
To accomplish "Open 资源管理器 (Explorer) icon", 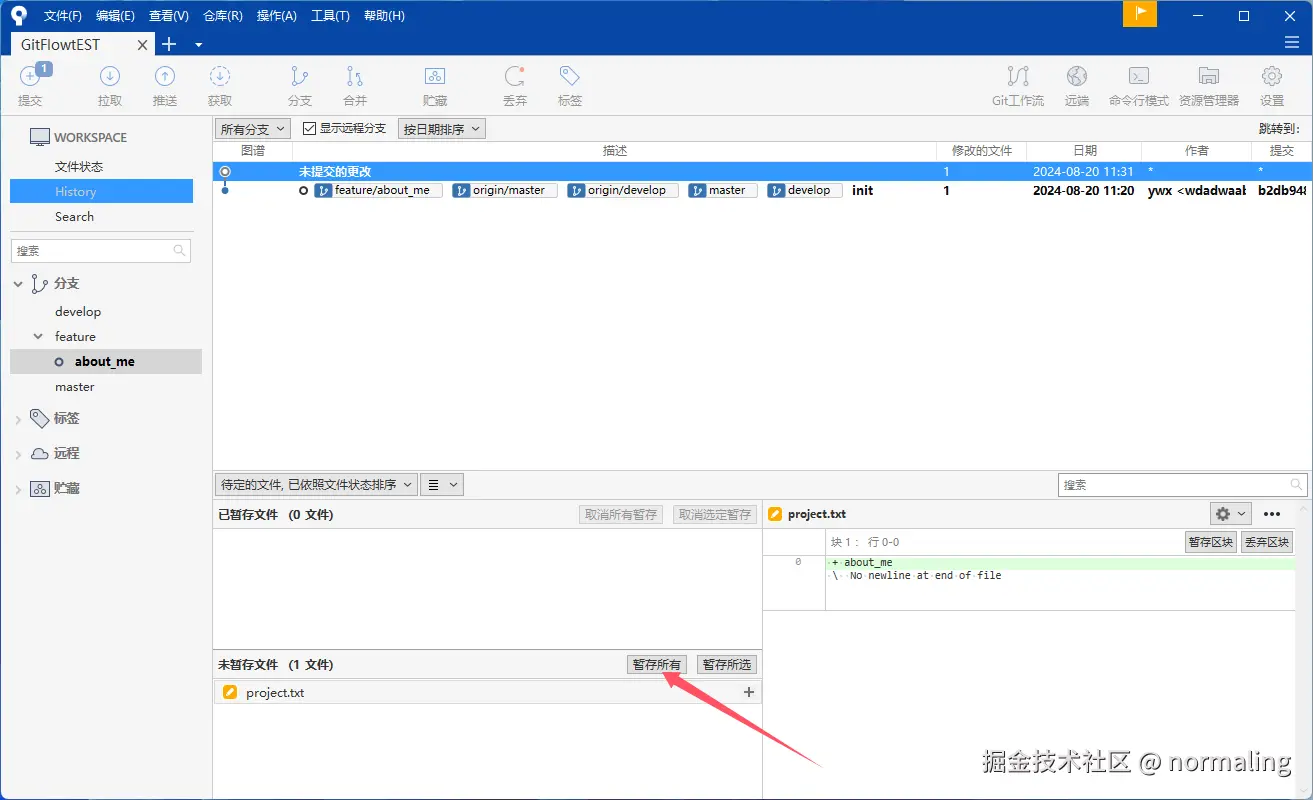I will [x=1209, y=77].
